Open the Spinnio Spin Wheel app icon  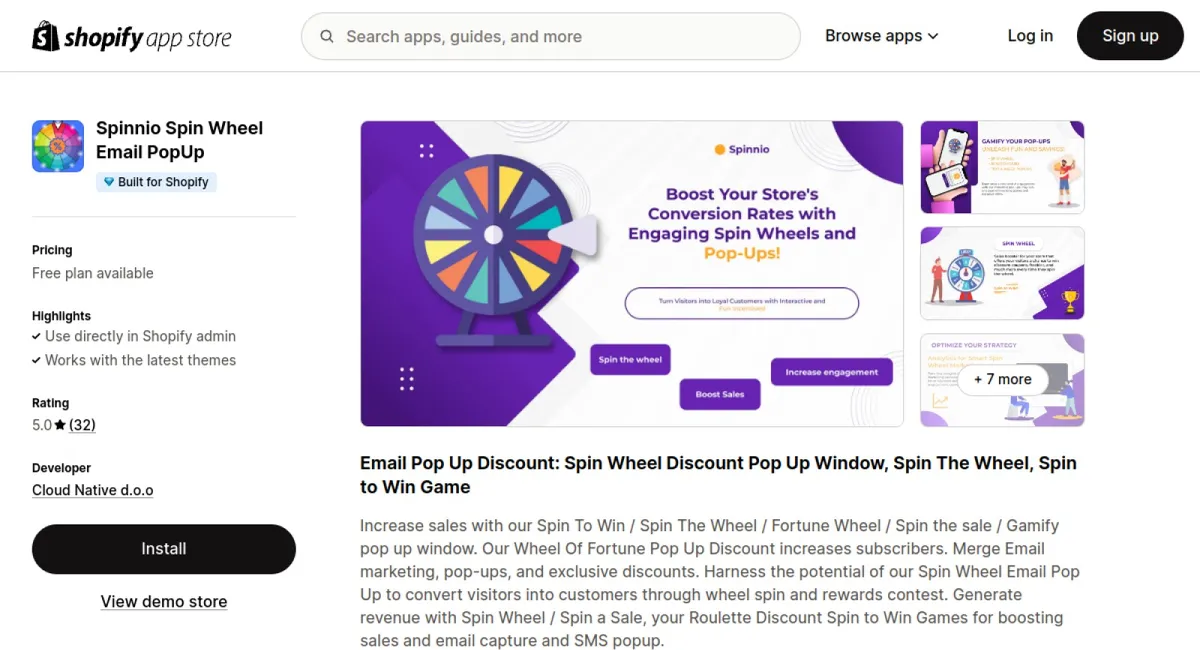[57, 145]
